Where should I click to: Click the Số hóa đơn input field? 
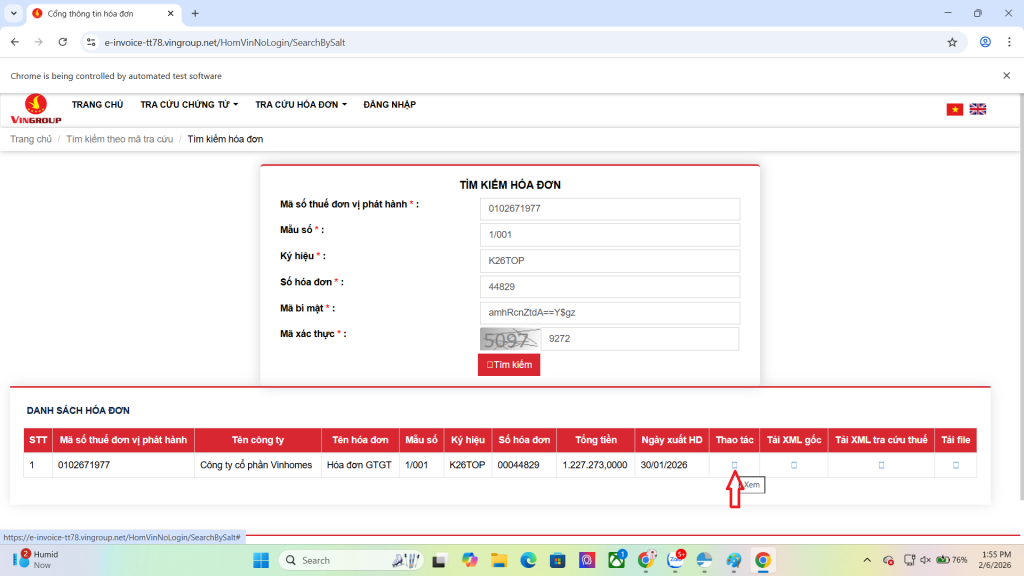[x=609, y=287]
